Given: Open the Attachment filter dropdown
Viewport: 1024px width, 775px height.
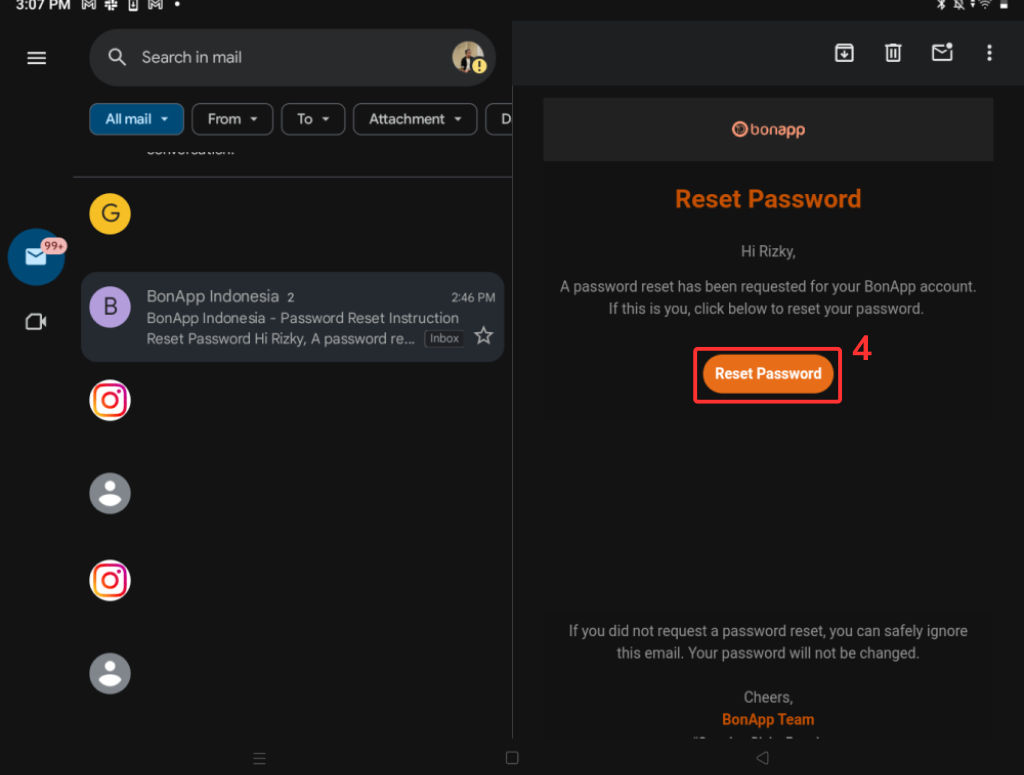Looking at the screenshot, I should click(415, 119).
